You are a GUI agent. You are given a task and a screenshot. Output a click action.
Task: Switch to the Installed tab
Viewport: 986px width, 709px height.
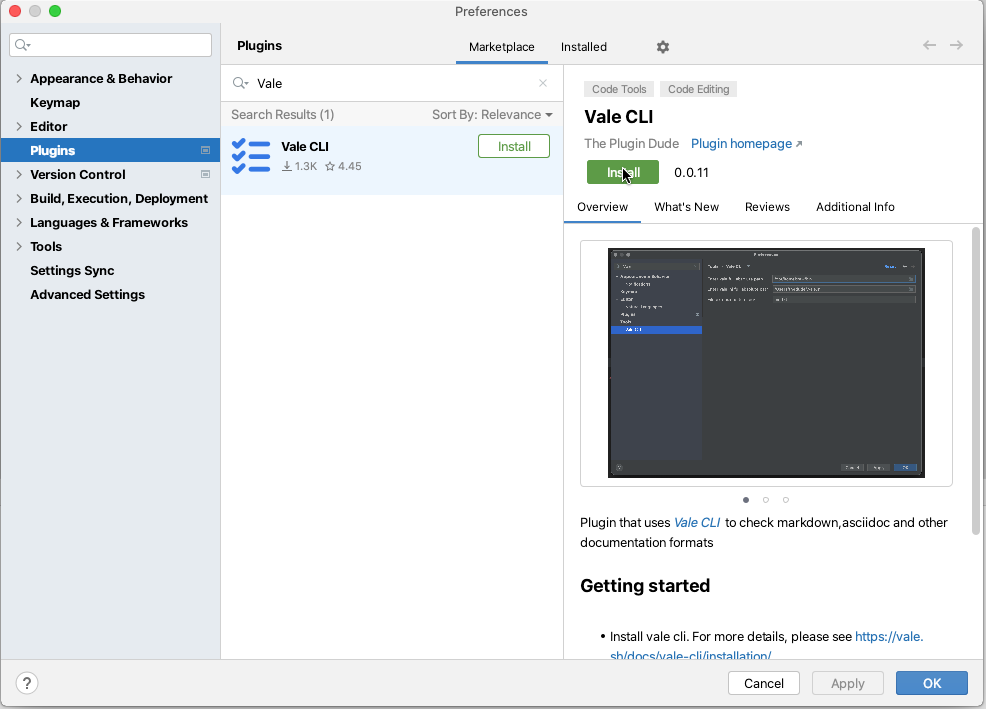pyautogui.click(x=583, y=46)
